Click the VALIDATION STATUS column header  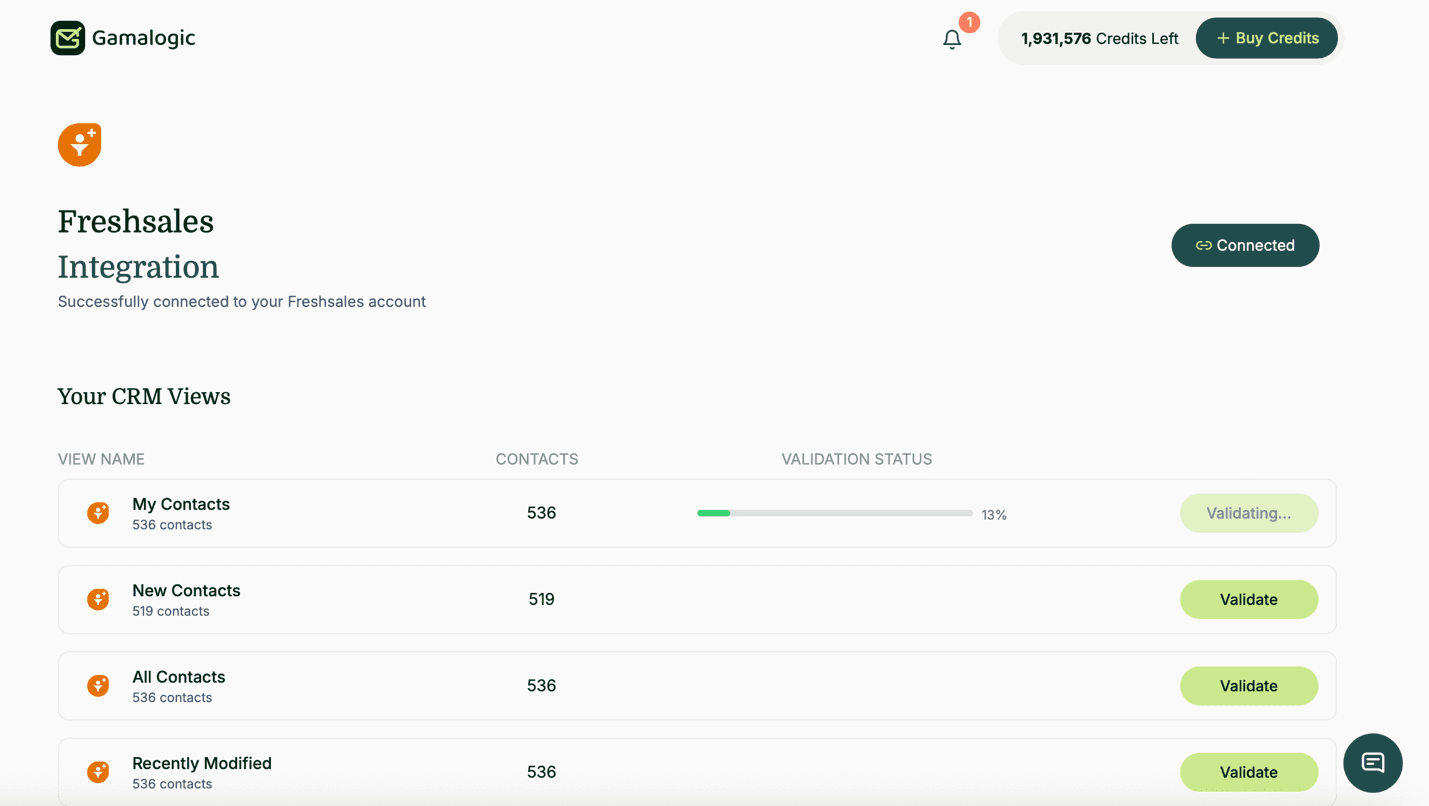point(857,459)
